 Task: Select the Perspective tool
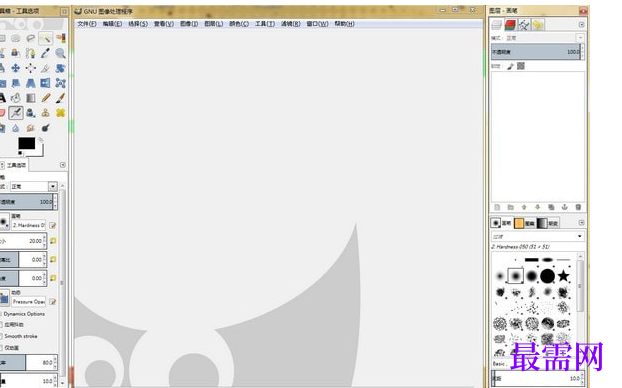tap(31, 83)
